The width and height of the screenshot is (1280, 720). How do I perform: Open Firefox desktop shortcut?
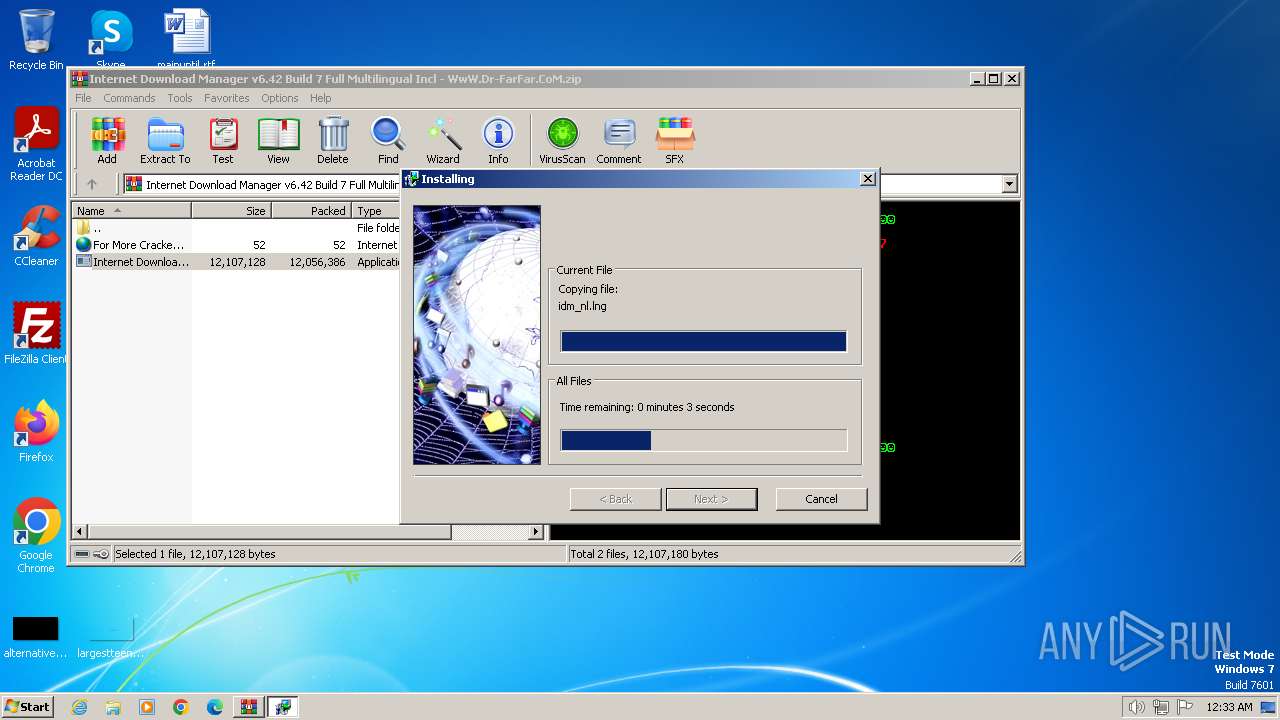coord(36,432)
